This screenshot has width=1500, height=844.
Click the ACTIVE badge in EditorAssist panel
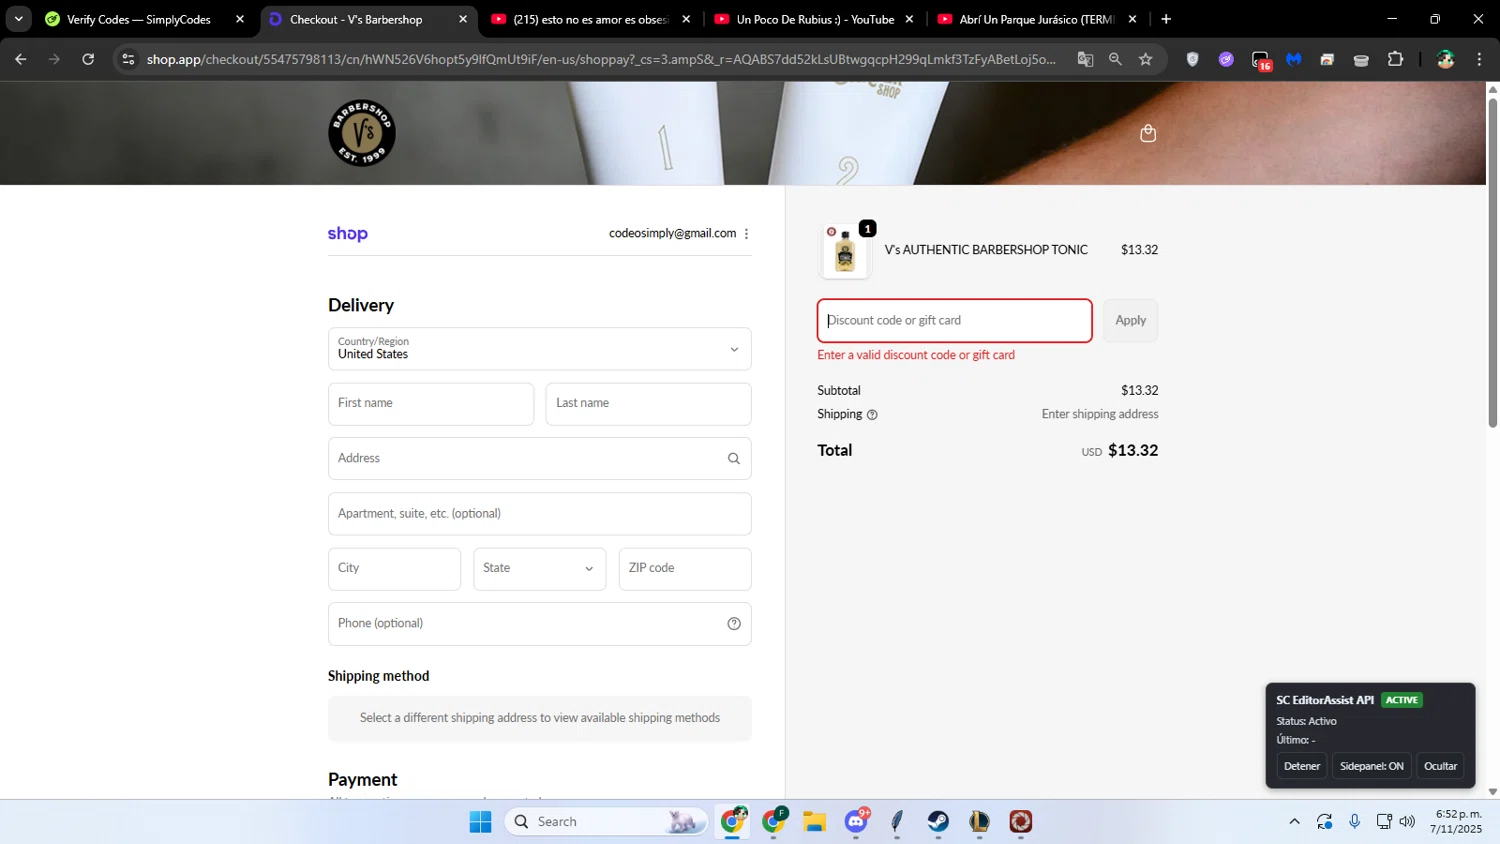1402,700
